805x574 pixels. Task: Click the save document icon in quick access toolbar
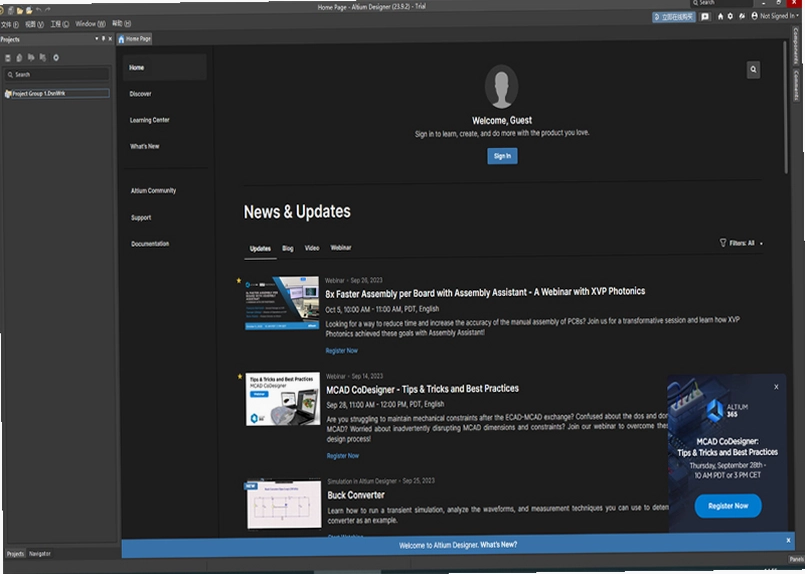[11, 10]
